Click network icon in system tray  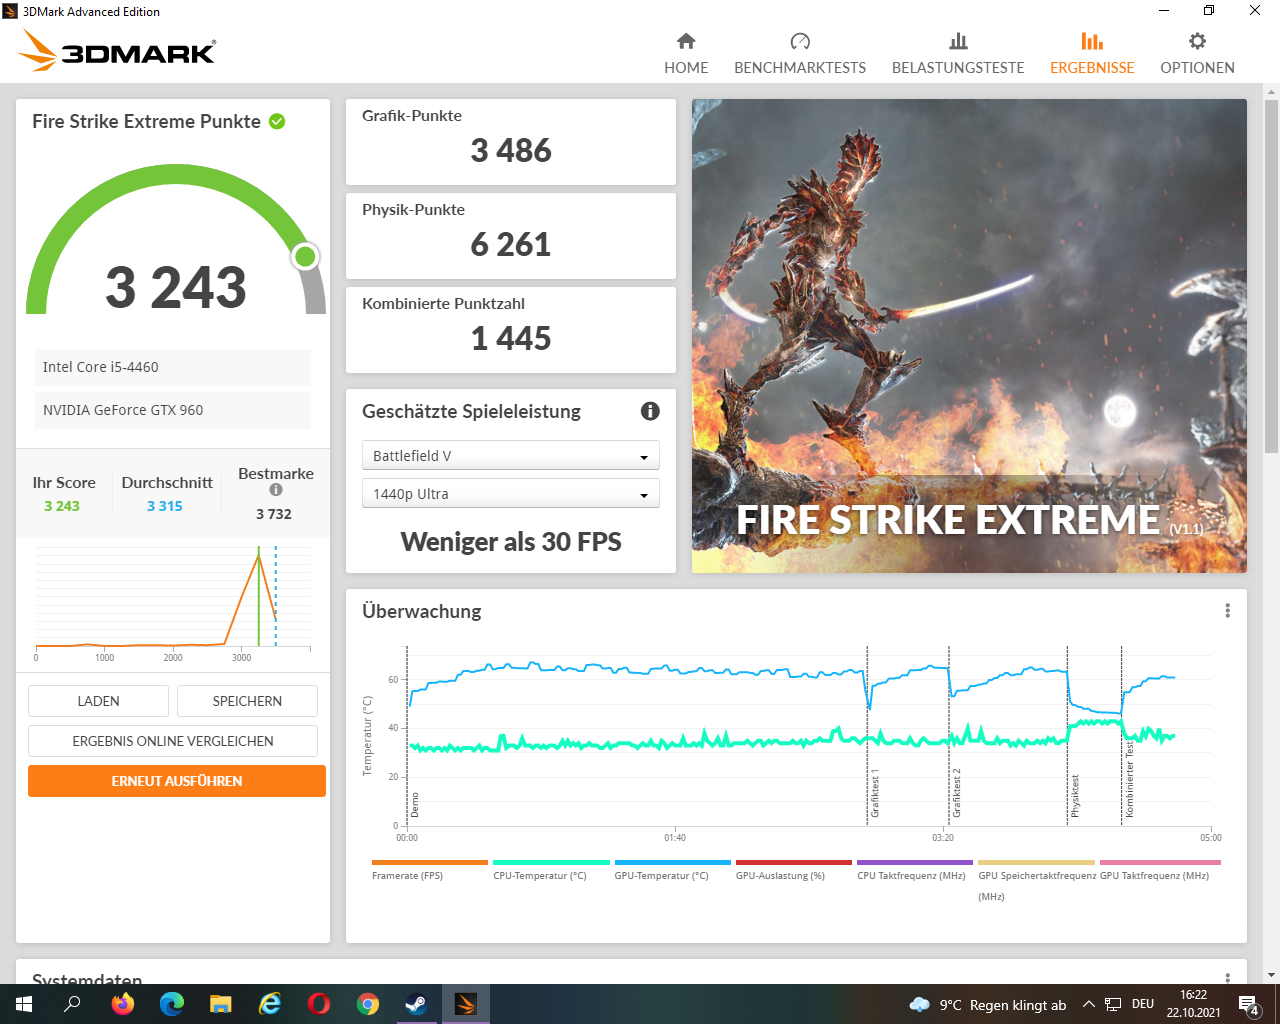(1112, 1004)
